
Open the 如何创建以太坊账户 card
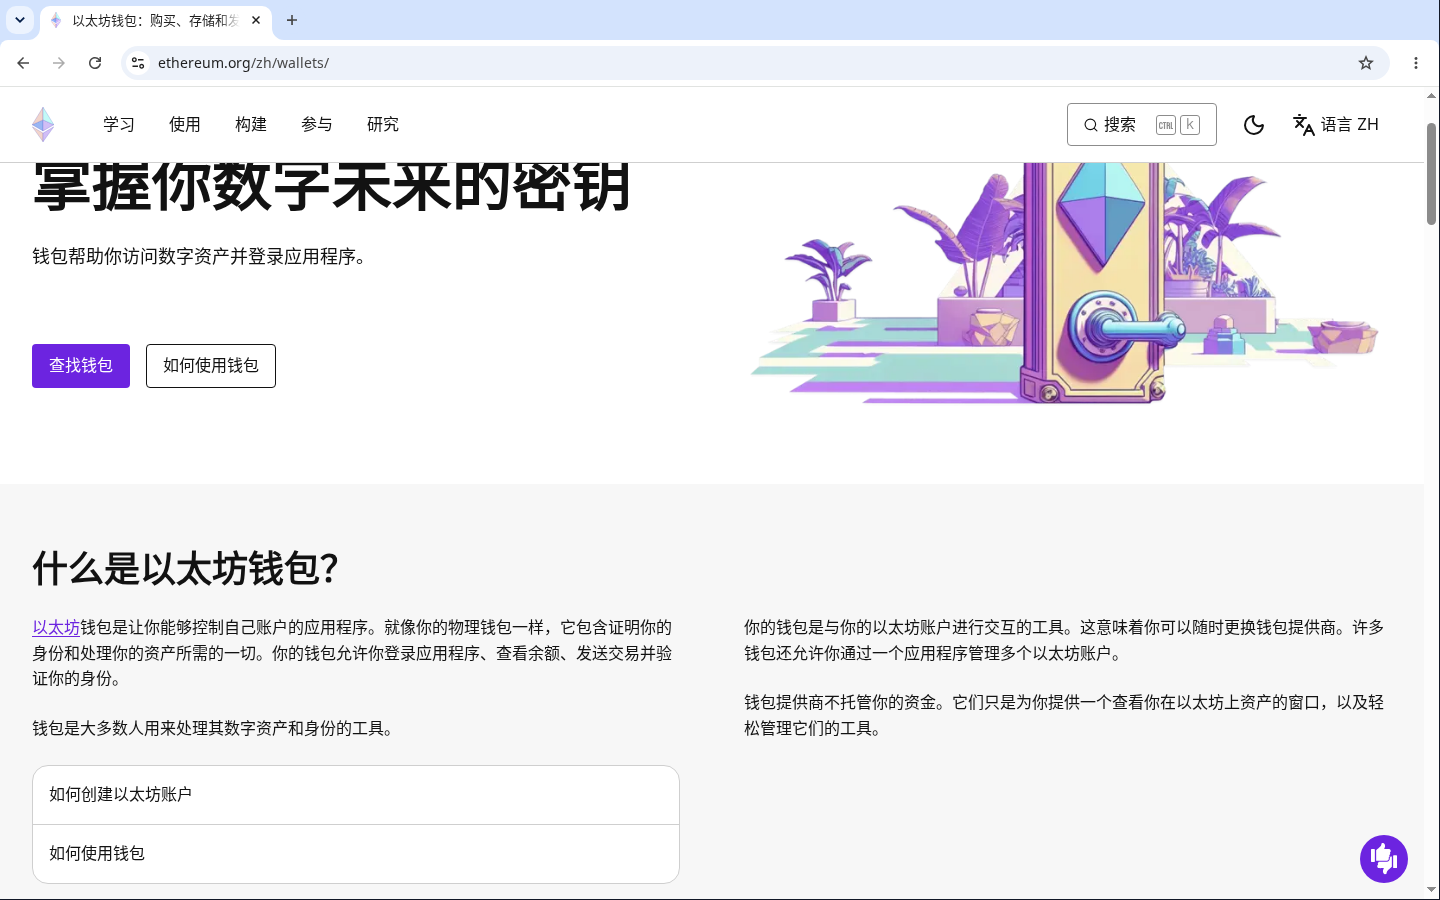pyautogui.click(x=356, y=795)
